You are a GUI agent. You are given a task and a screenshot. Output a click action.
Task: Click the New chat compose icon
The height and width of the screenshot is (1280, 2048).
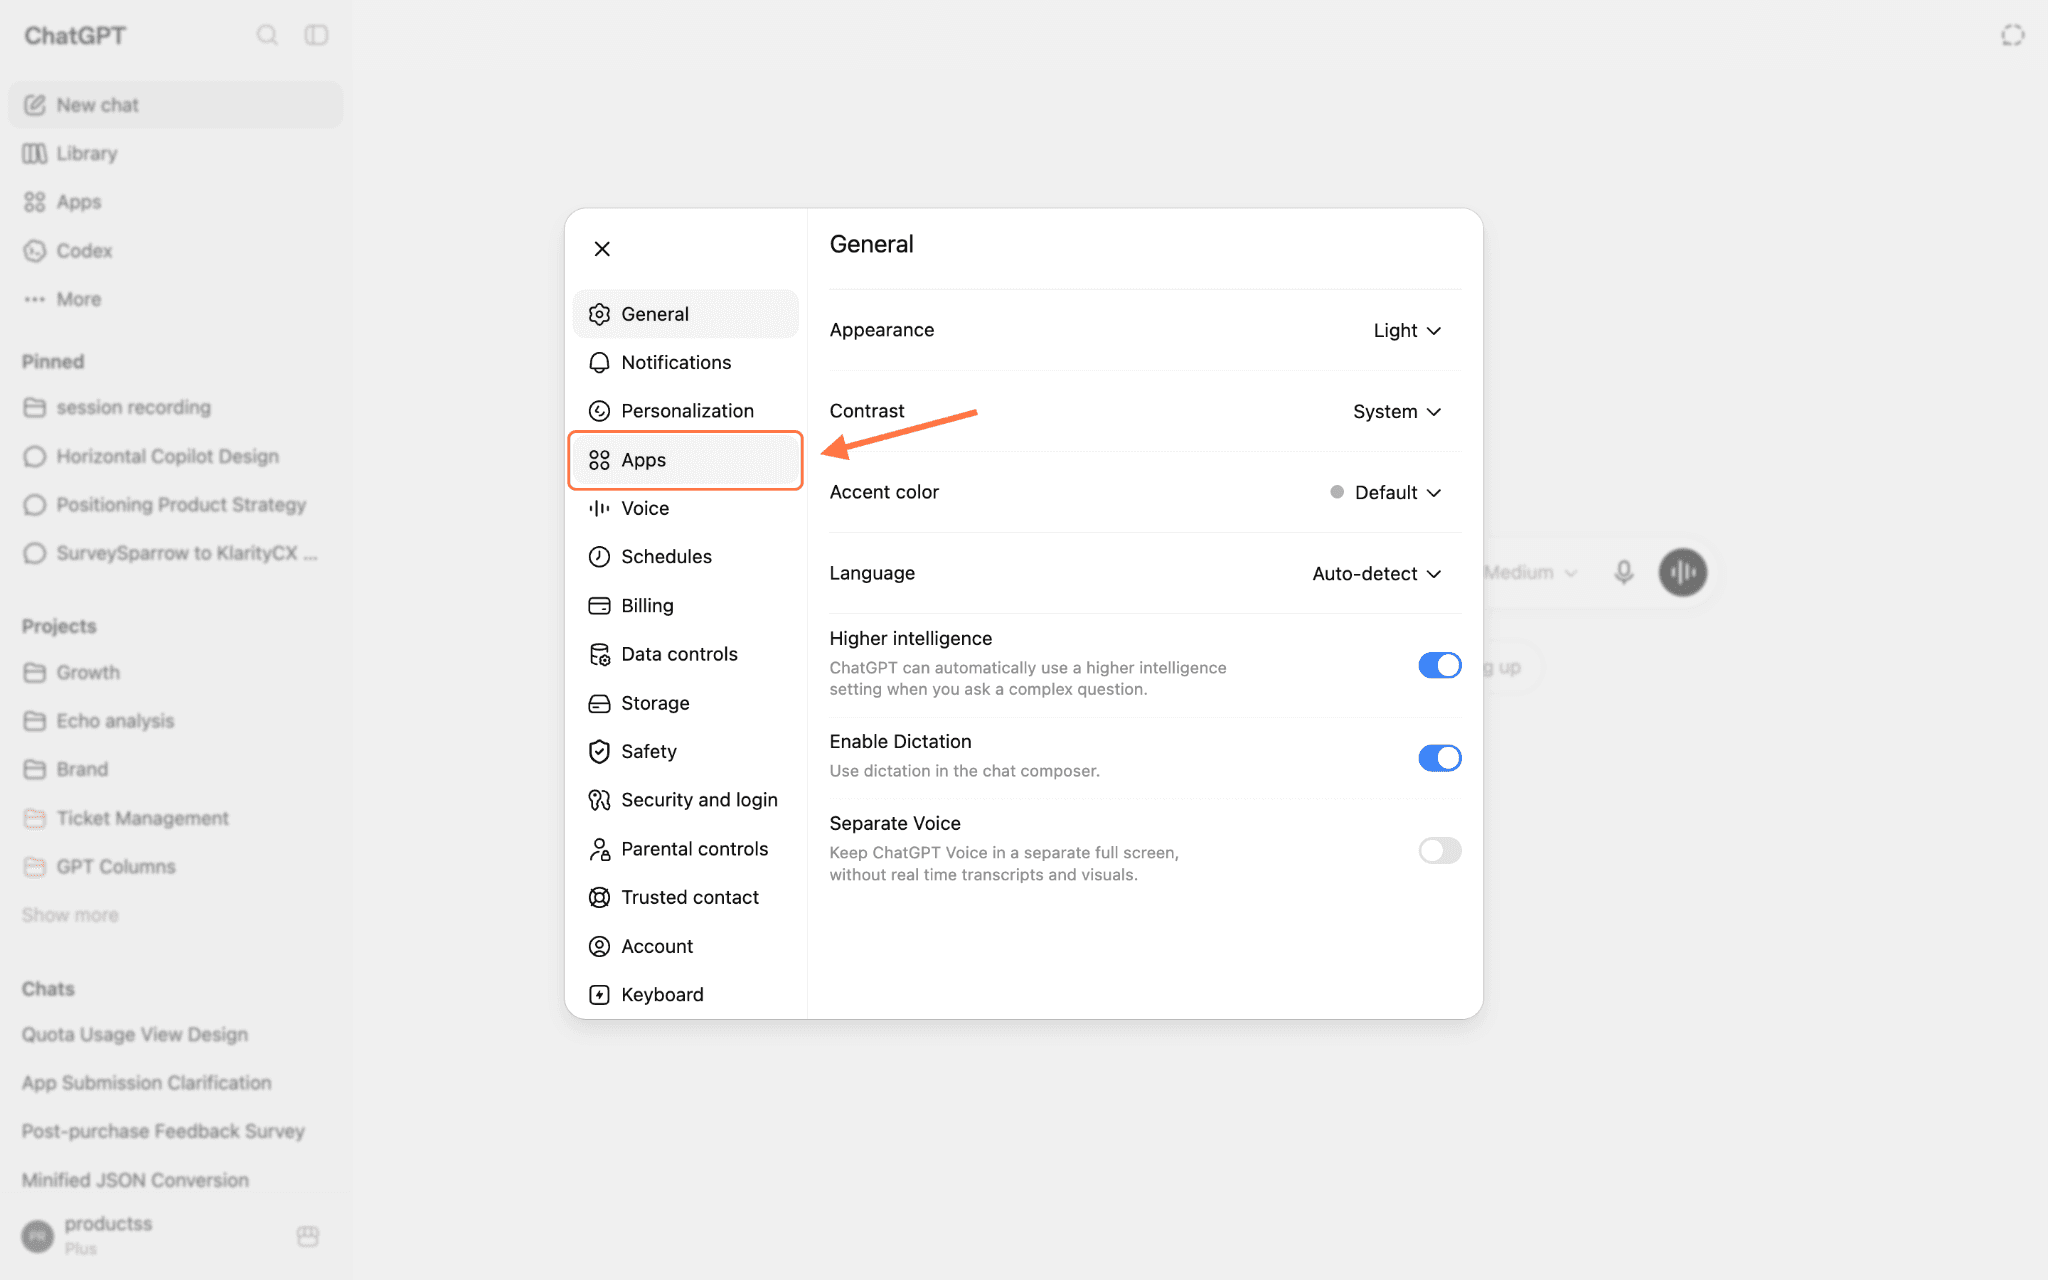coord(35,105)
